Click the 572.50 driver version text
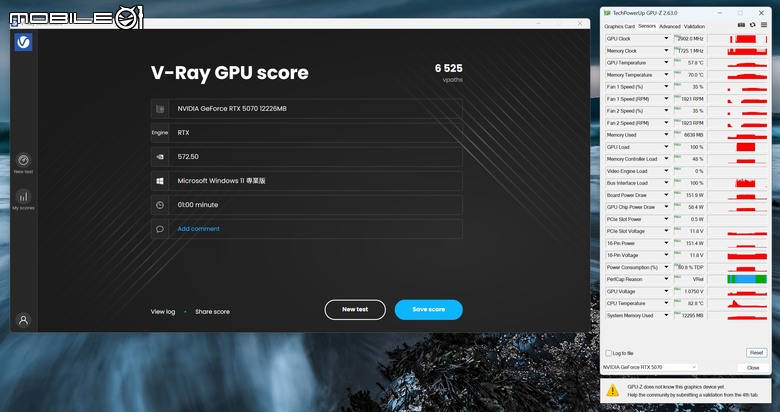This screenshot has height=412, width=780. tap(188, 157)
